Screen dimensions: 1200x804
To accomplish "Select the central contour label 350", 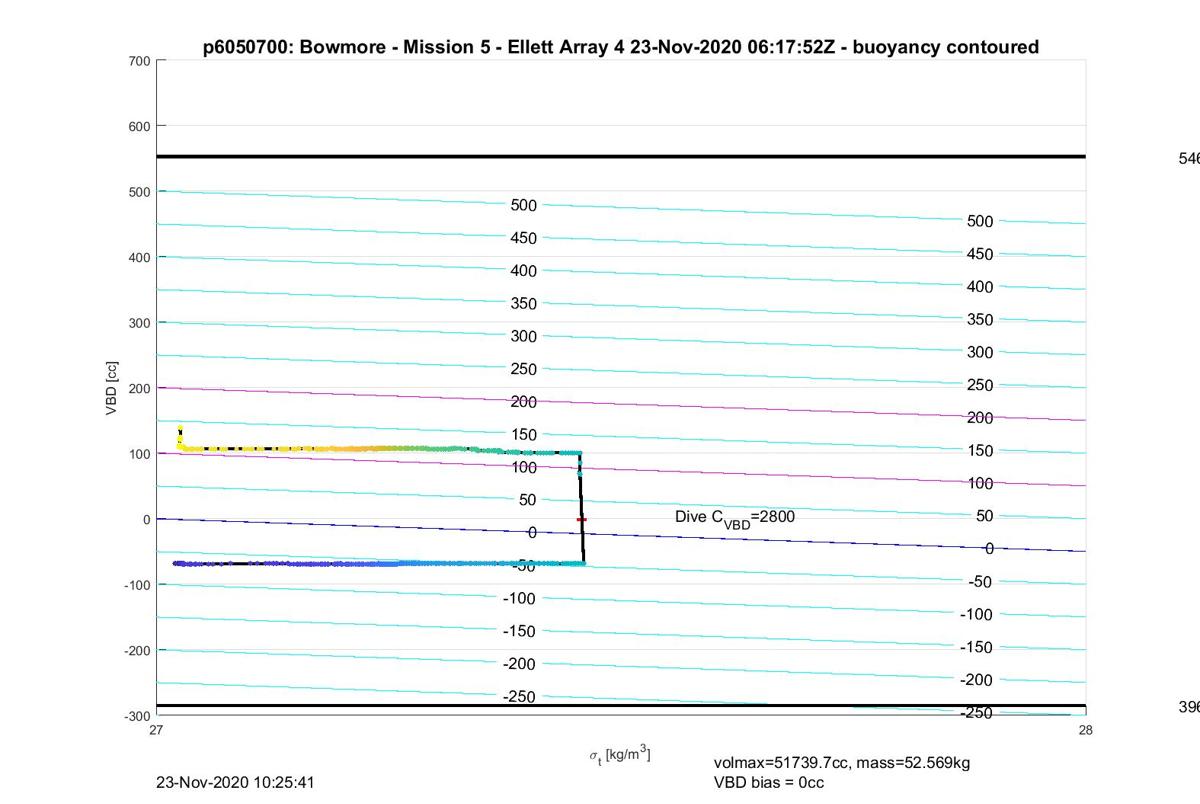I will tap(524, 304).
